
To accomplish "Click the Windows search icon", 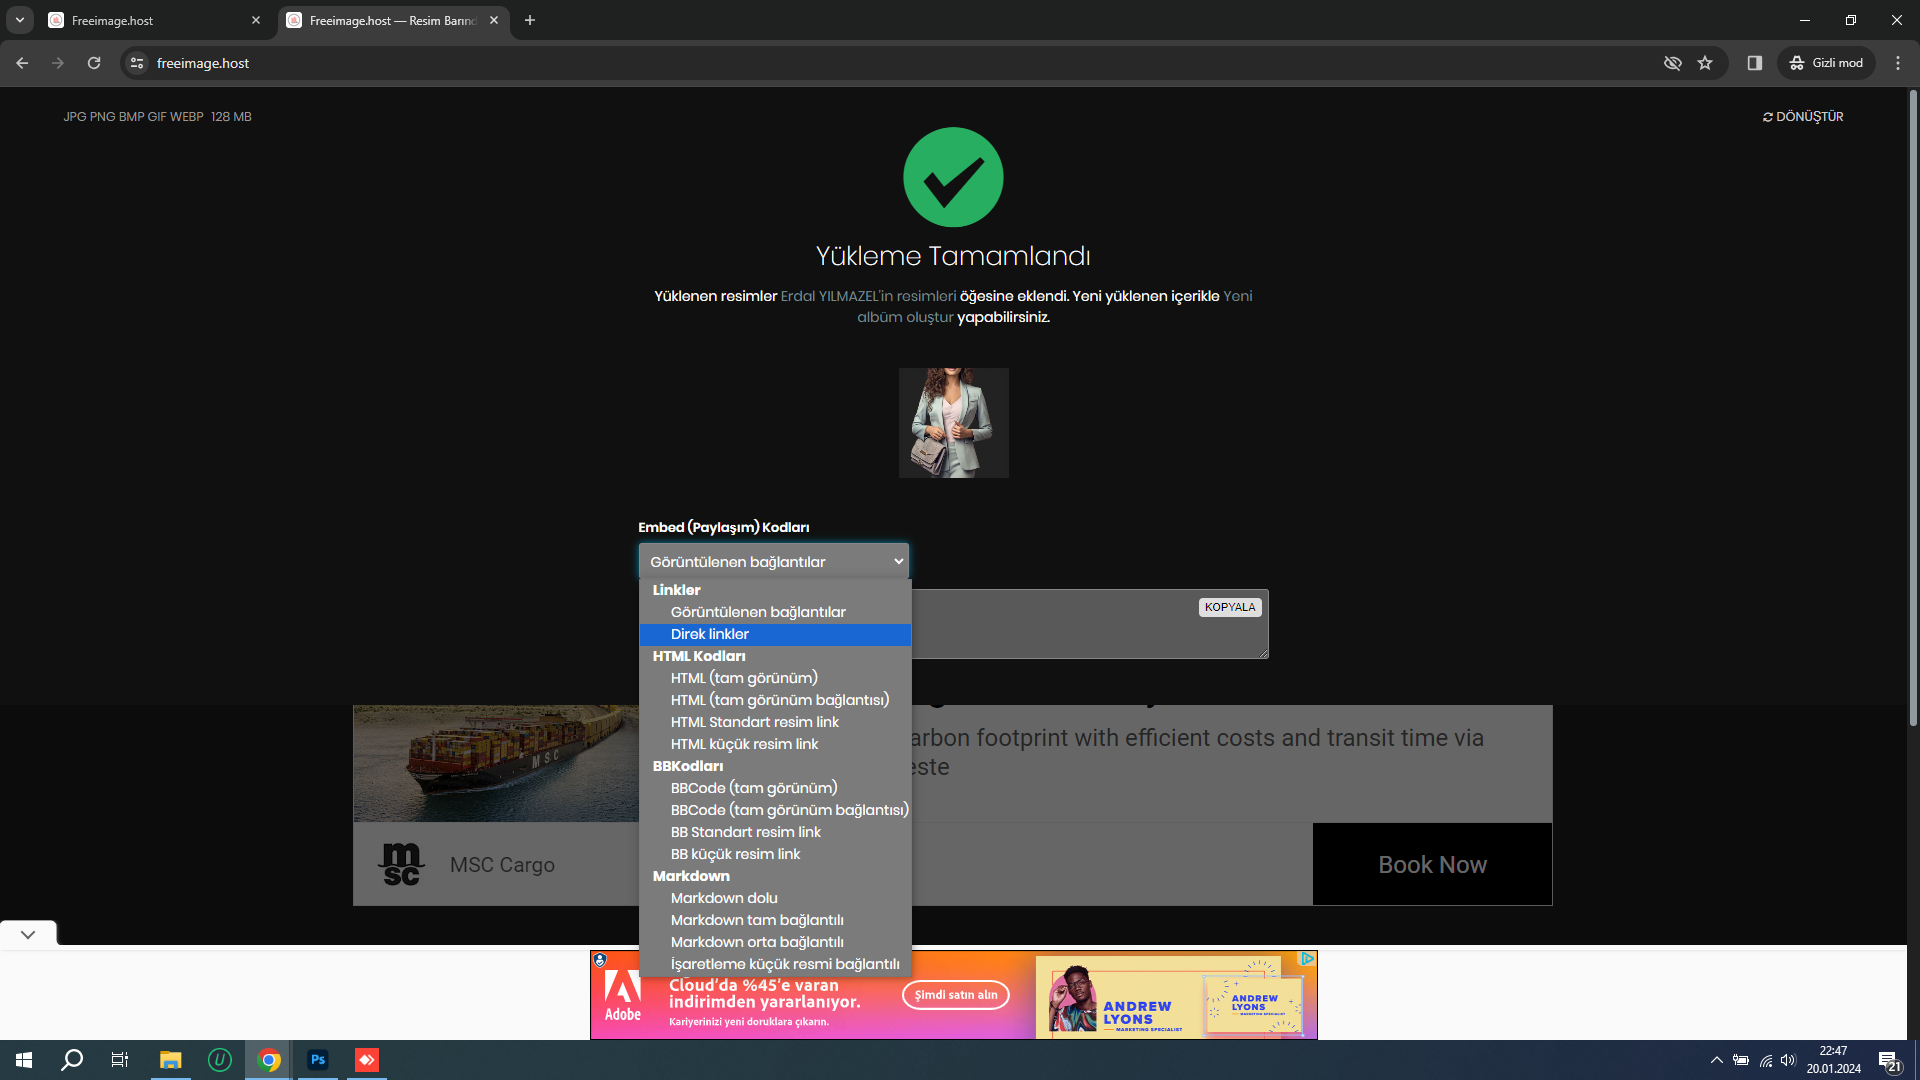I will 72,1060.
